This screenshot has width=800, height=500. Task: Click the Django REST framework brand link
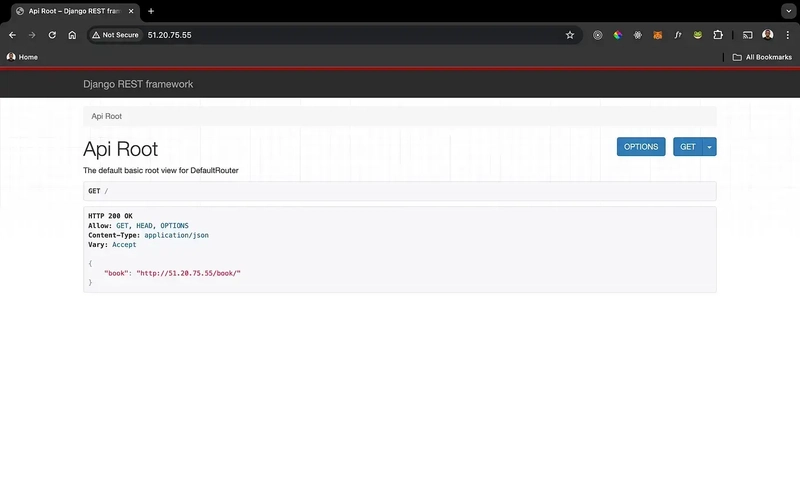[x=138, y=84]
